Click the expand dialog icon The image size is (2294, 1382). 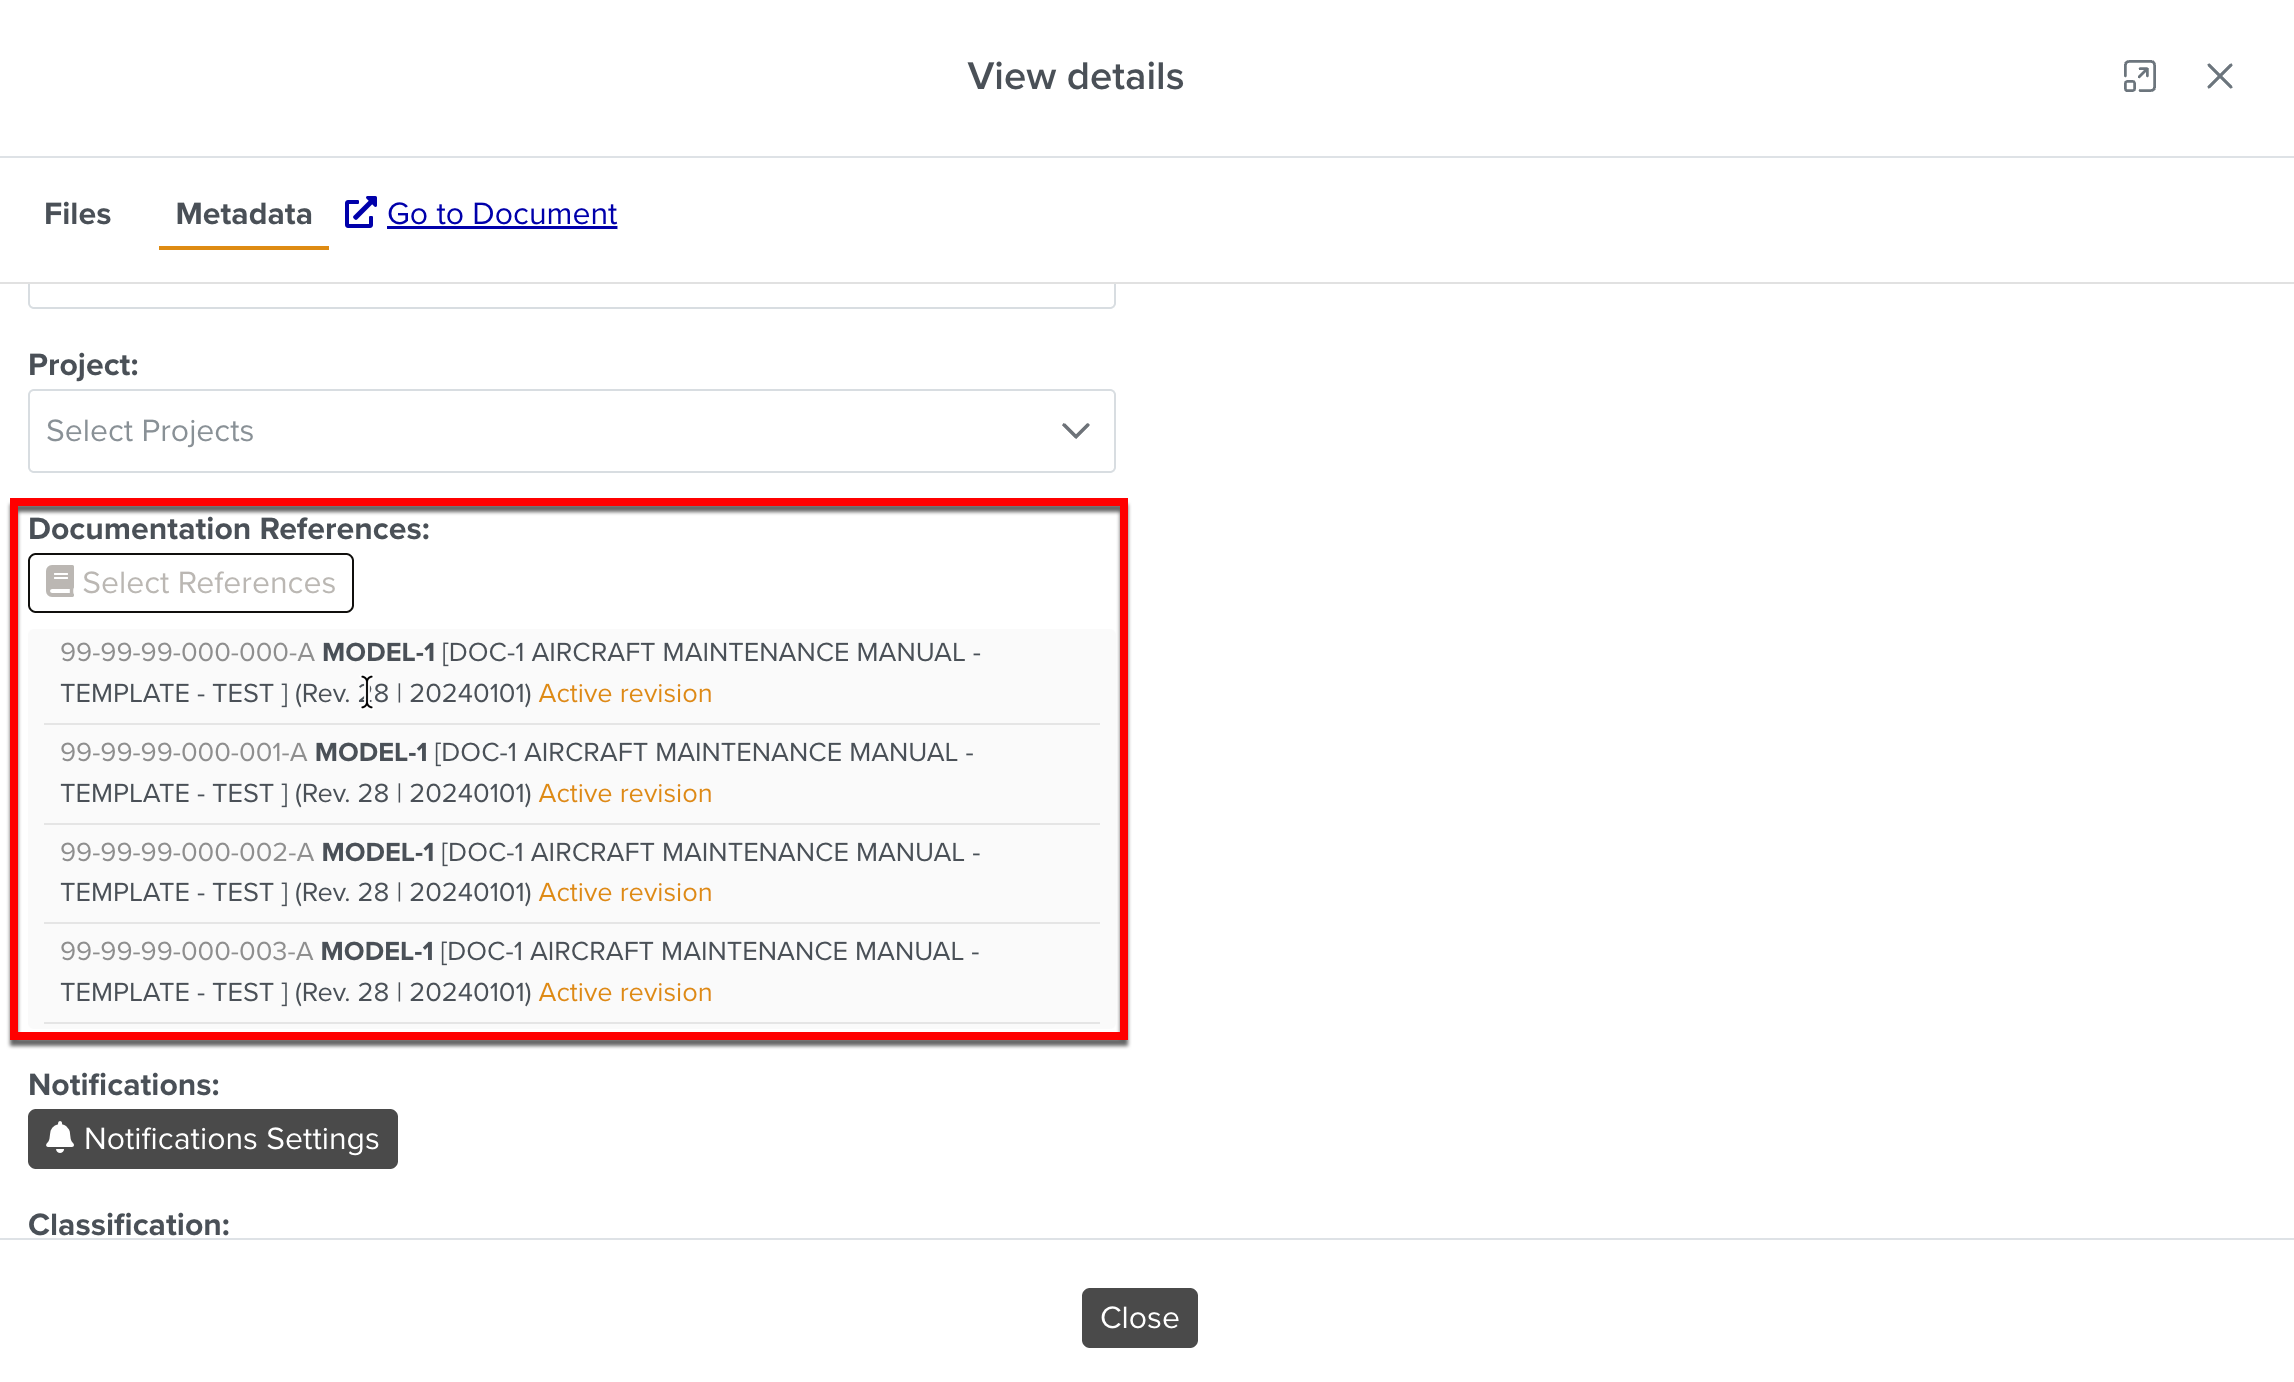(x=2140, y=76)
